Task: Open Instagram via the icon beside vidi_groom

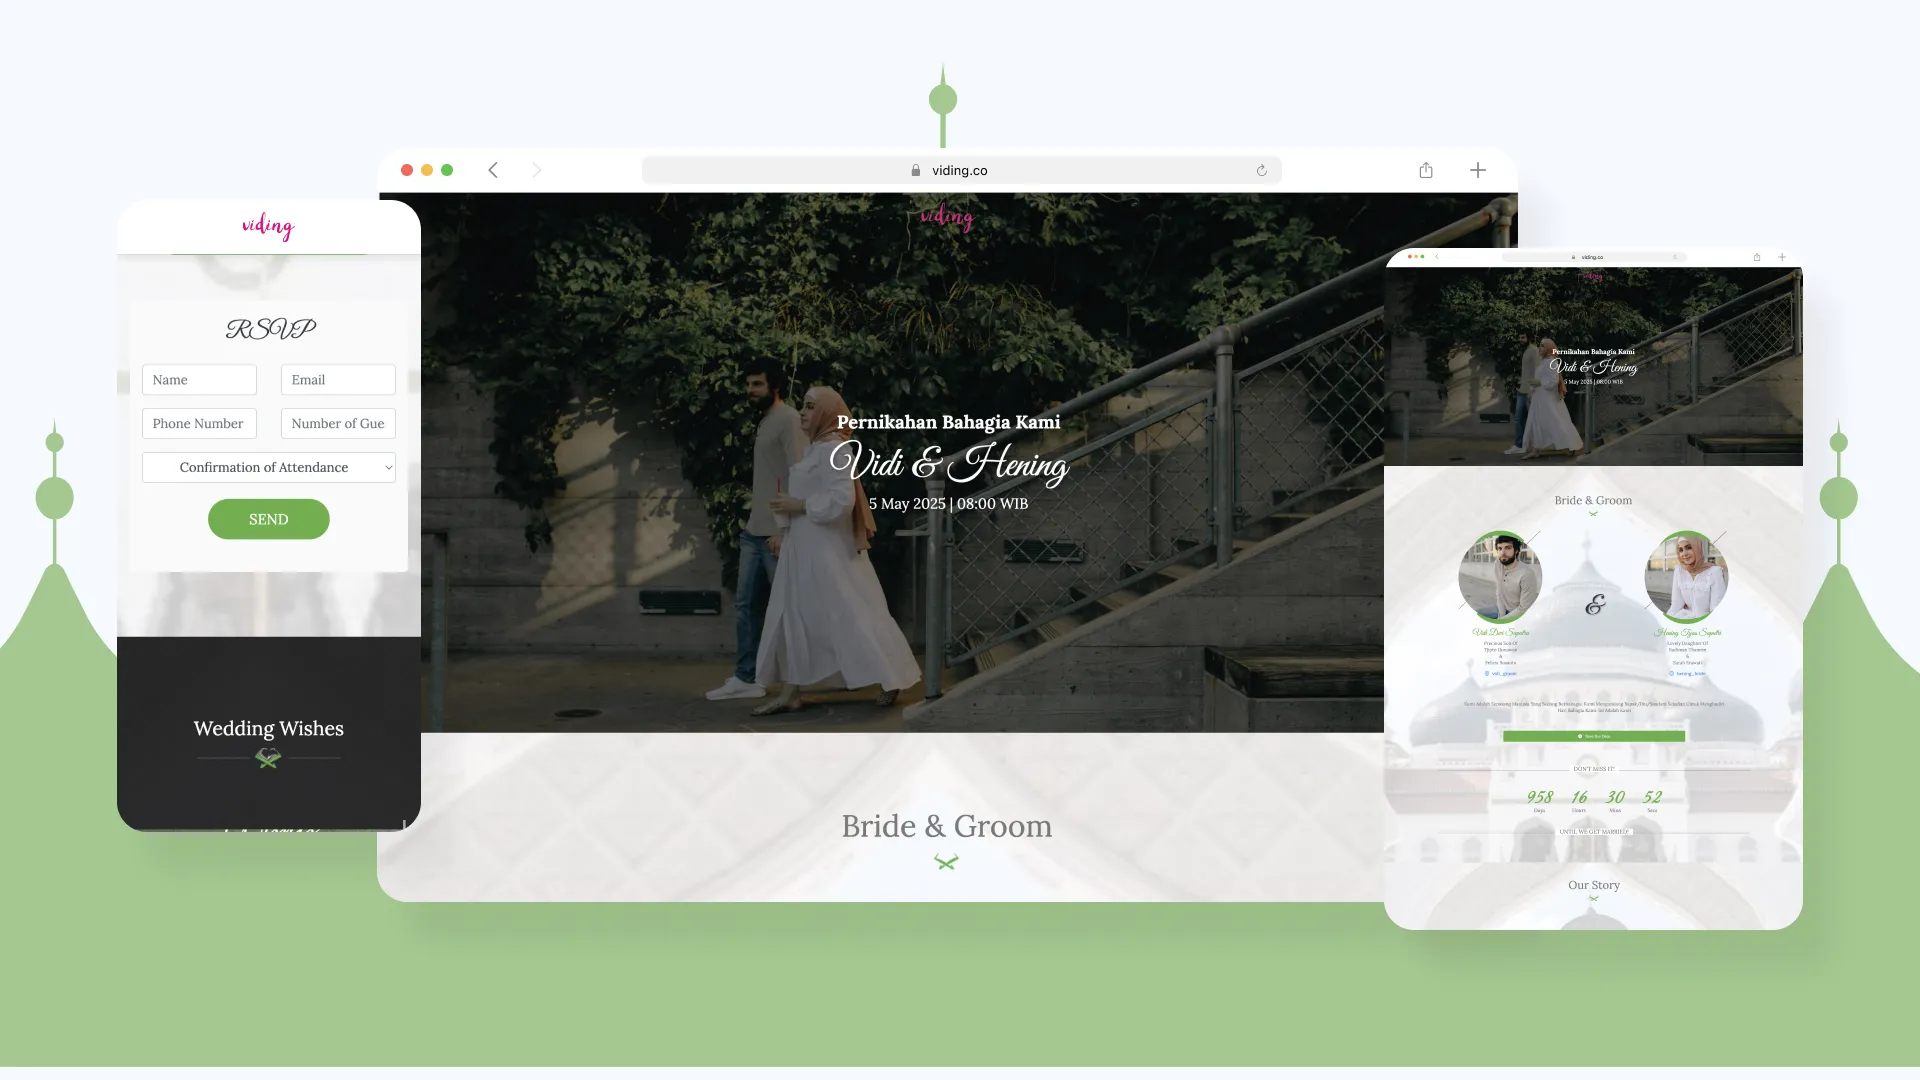Action: pyautogui.click(x=1487, y=674)
